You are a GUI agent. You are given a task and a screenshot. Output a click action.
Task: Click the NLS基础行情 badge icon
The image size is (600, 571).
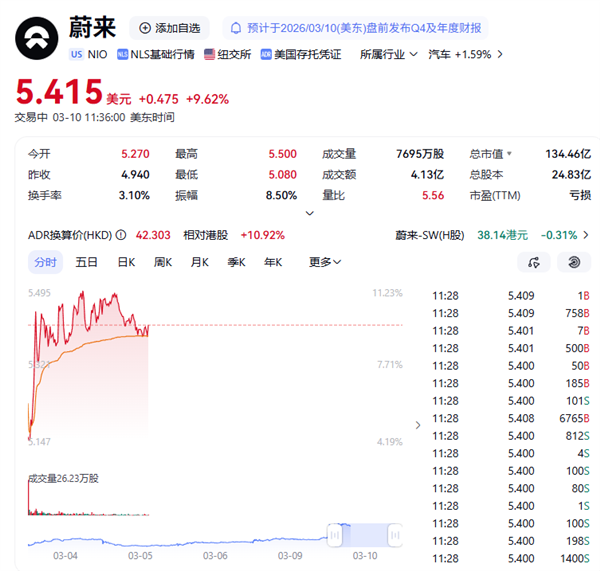122,54
